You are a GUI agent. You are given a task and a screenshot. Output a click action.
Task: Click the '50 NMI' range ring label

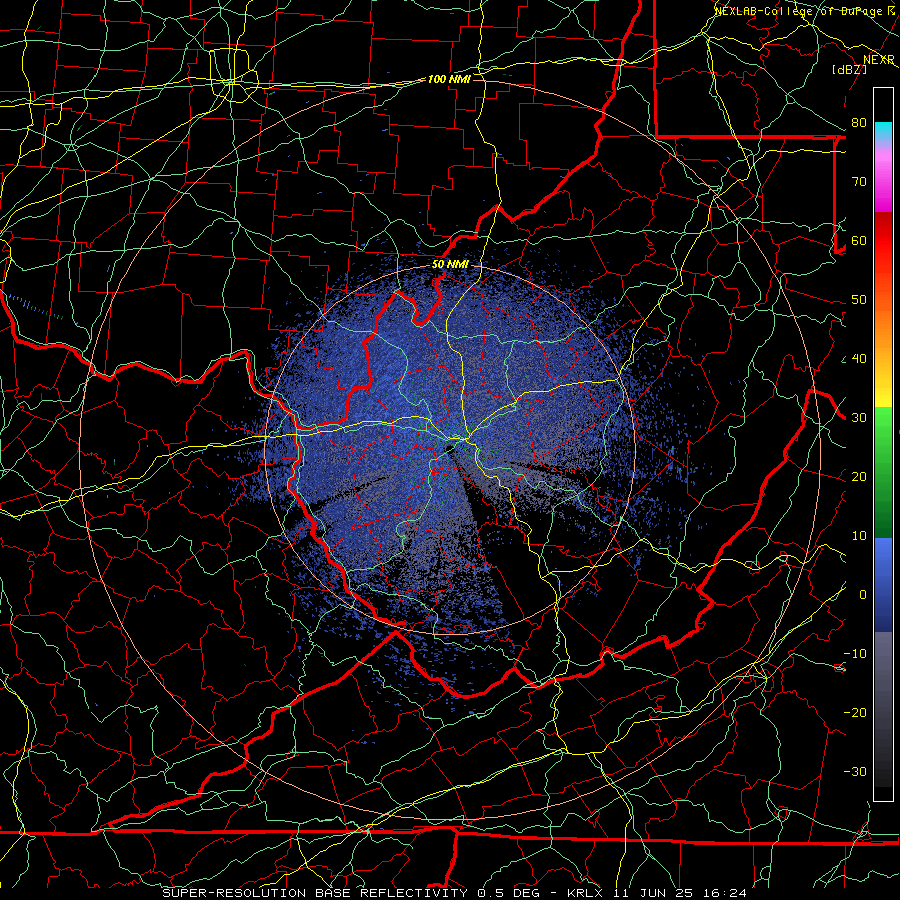[x=450, y=265]
